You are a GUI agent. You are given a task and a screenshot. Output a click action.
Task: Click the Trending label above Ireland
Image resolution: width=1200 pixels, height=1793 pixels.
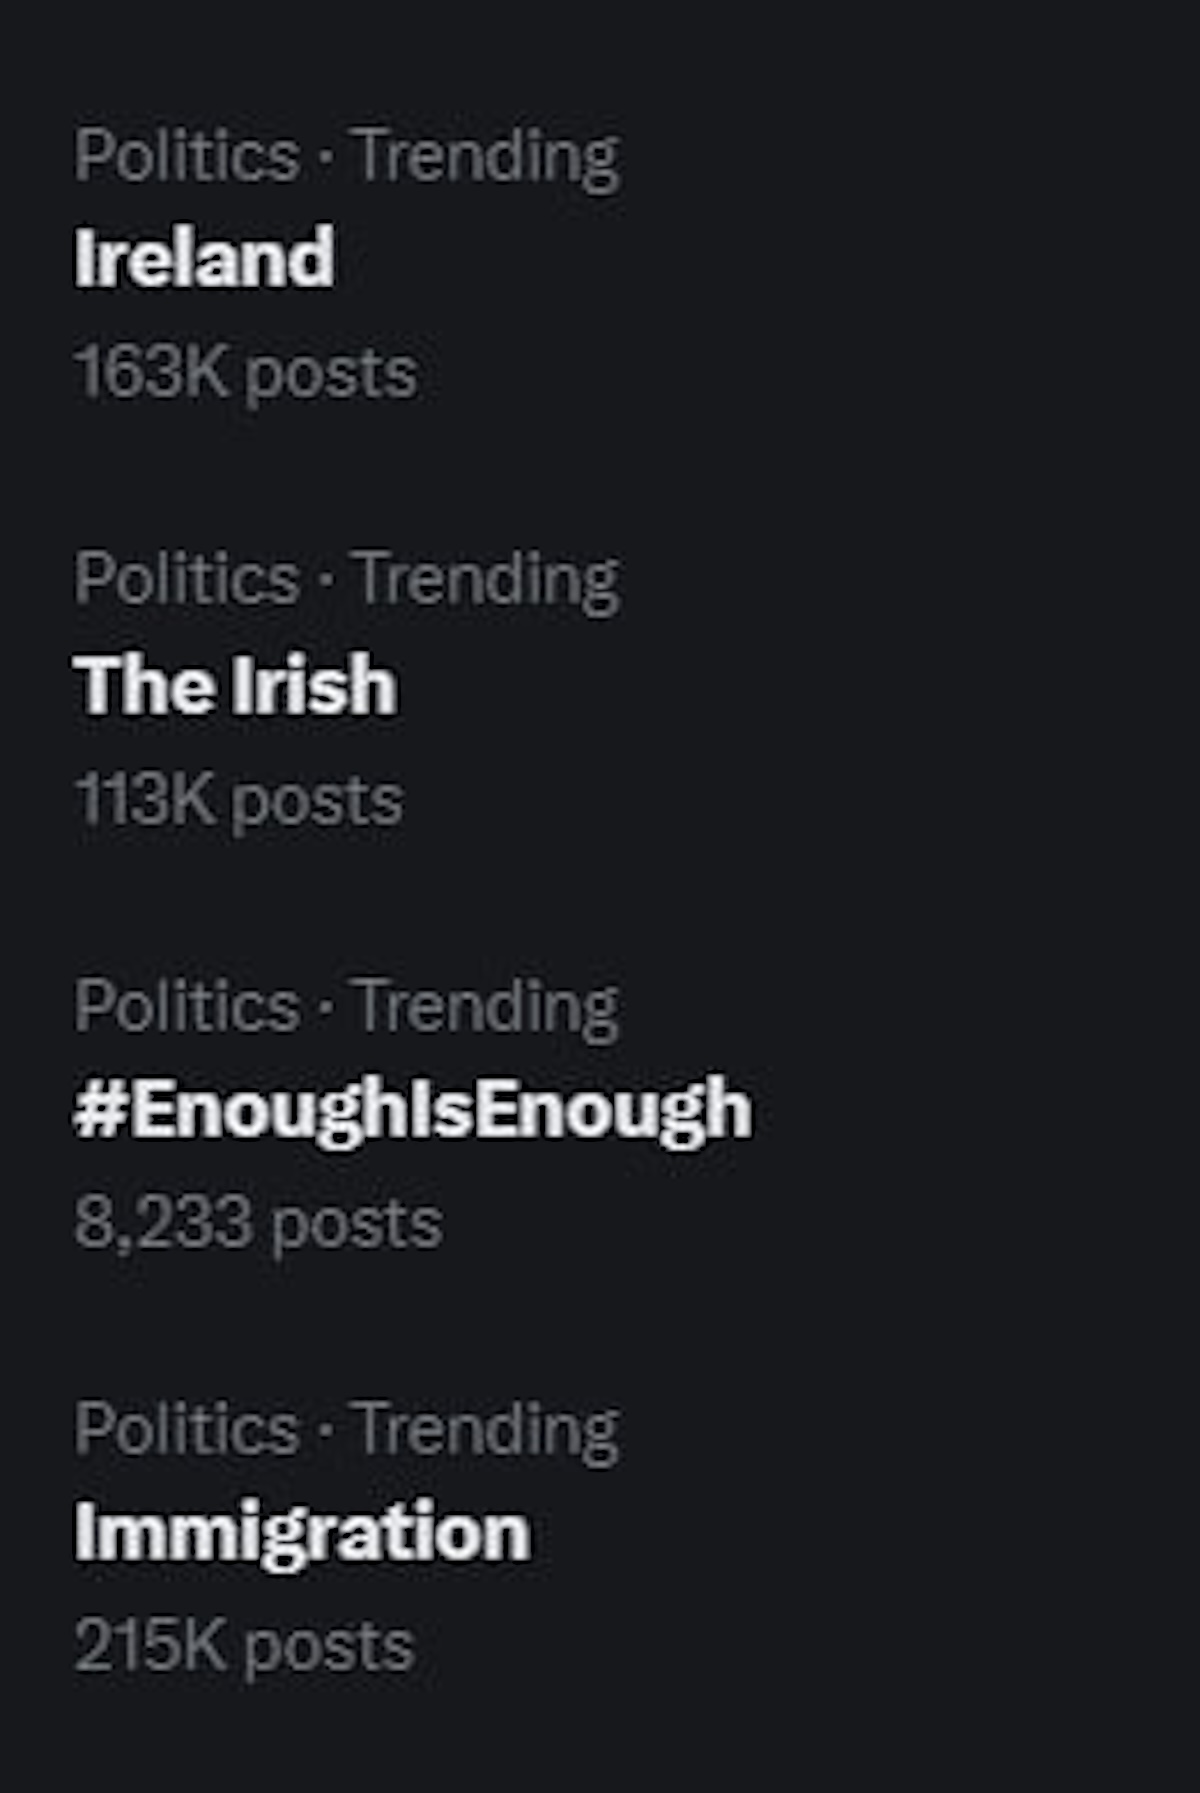tap(488, 158)
